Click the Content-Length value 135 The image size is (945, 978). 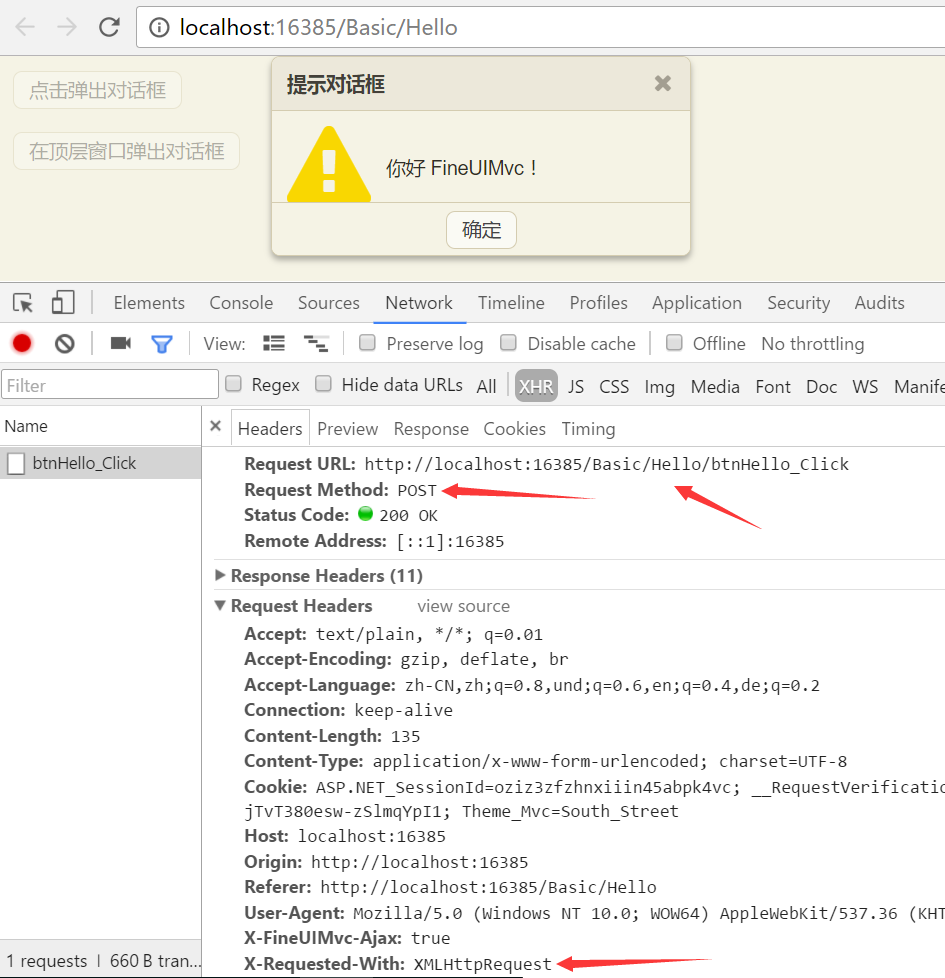coord(405,736)
